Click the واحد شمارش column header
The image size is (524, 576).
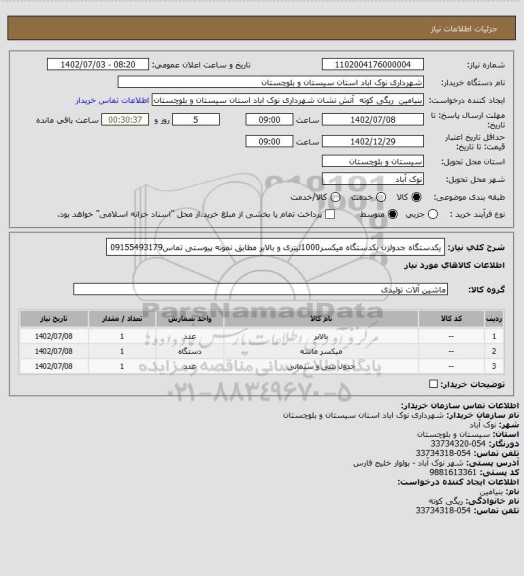click(190, 318)
